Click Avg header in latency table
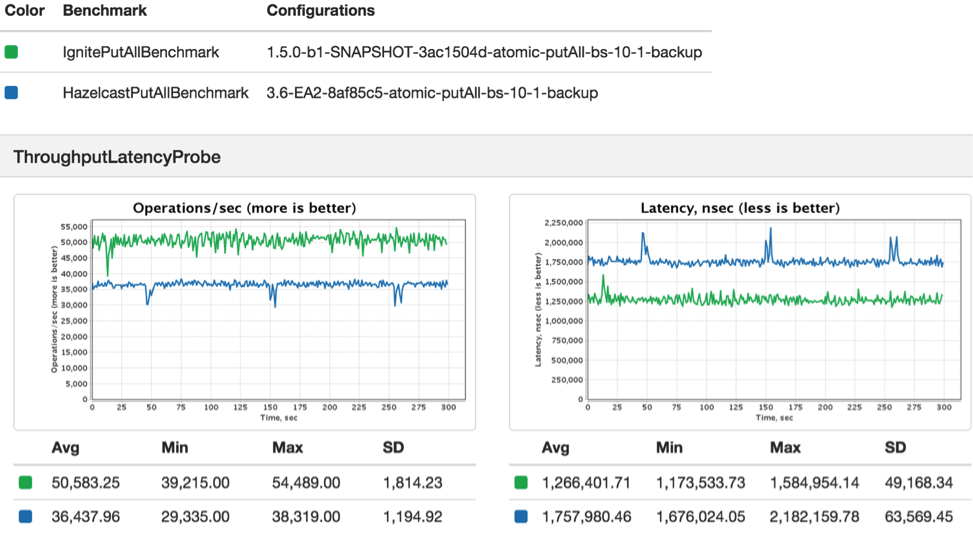973x536 pixels. (x=555, y=448)
